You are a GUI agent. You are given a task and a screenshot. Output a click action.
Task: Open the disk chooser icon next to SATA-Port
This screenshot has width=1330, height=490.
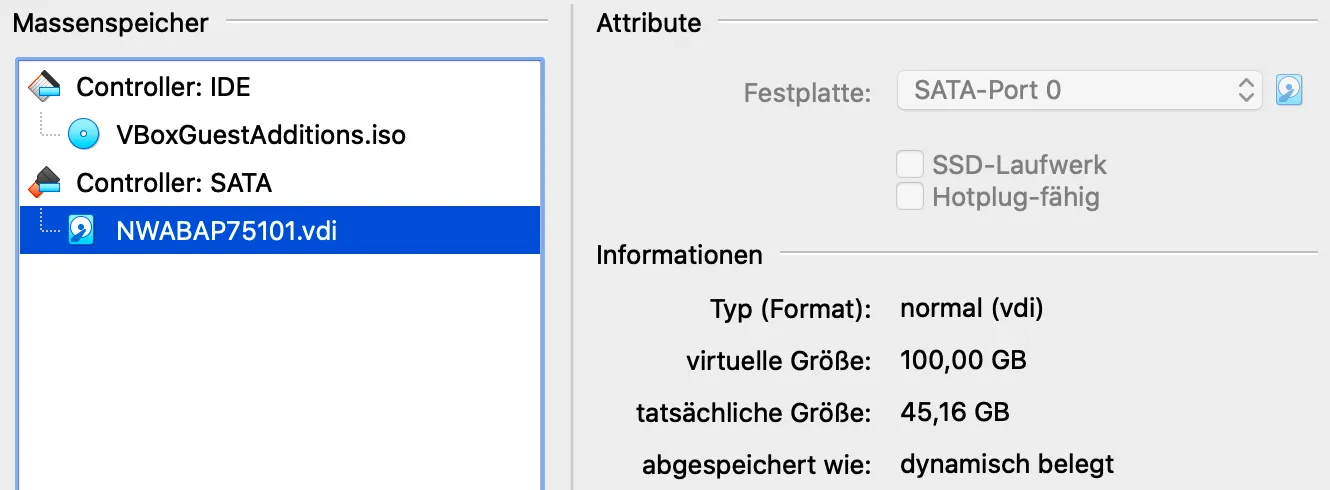click(x=1289, y=91)
